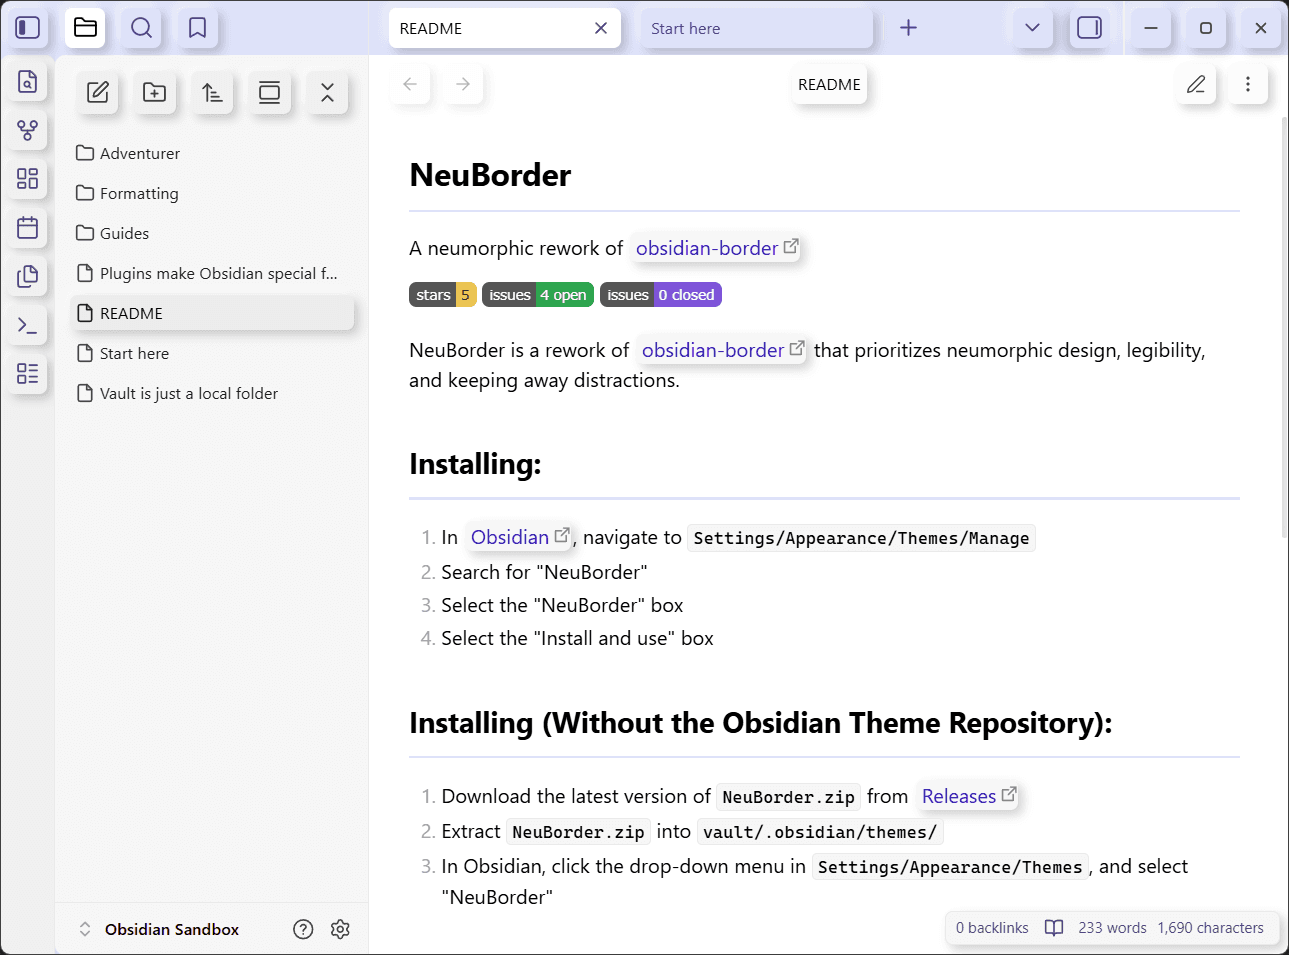Open the Releases link
The height and width of the screenshot is (955, 1289).
(x=969, y=796)
